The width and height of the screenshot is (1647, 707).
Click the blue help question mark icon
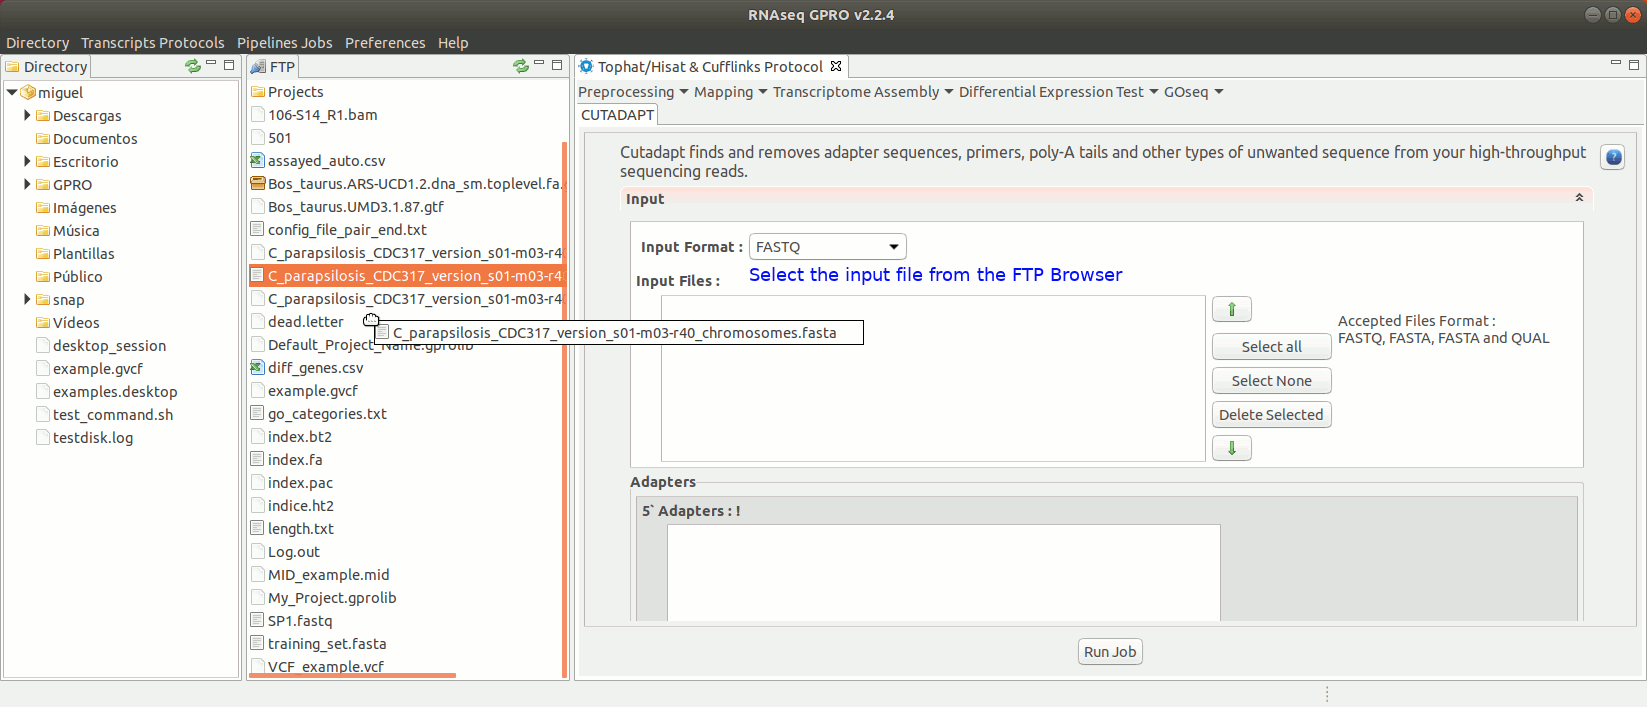tap(1612, 157)
